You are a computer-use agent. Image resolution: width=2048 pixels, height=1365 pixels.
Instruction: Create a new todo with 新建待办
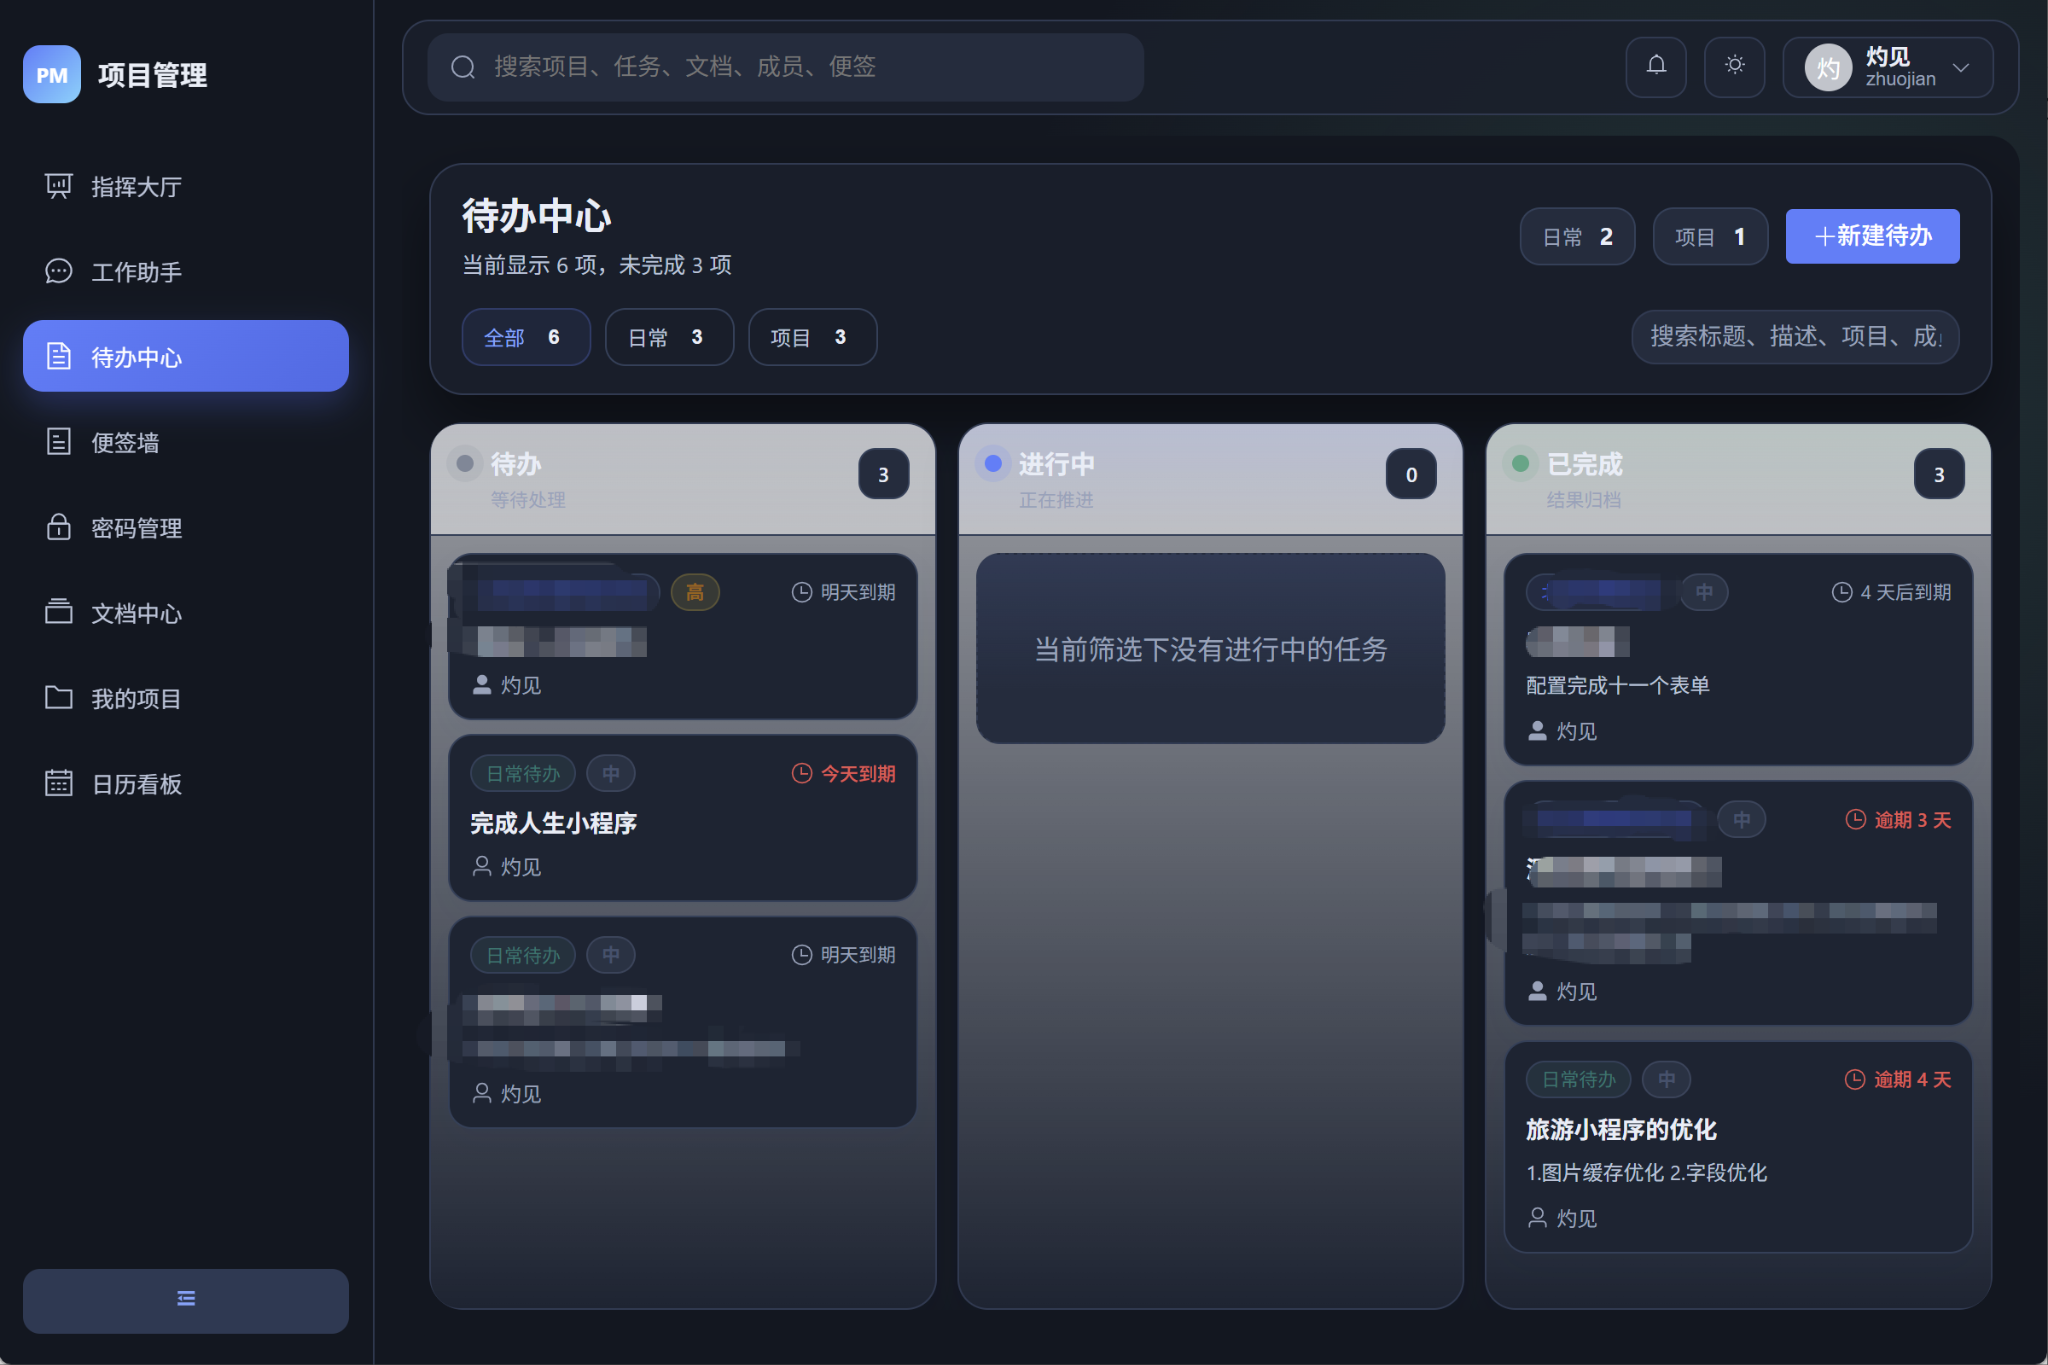(x=1871, y=236)
